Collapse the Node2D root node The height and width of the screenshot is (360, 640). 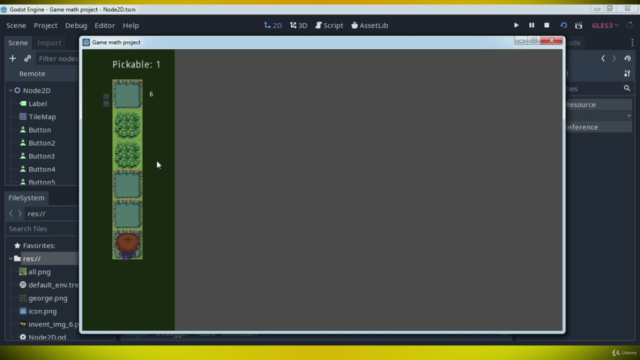pos(11,90)
